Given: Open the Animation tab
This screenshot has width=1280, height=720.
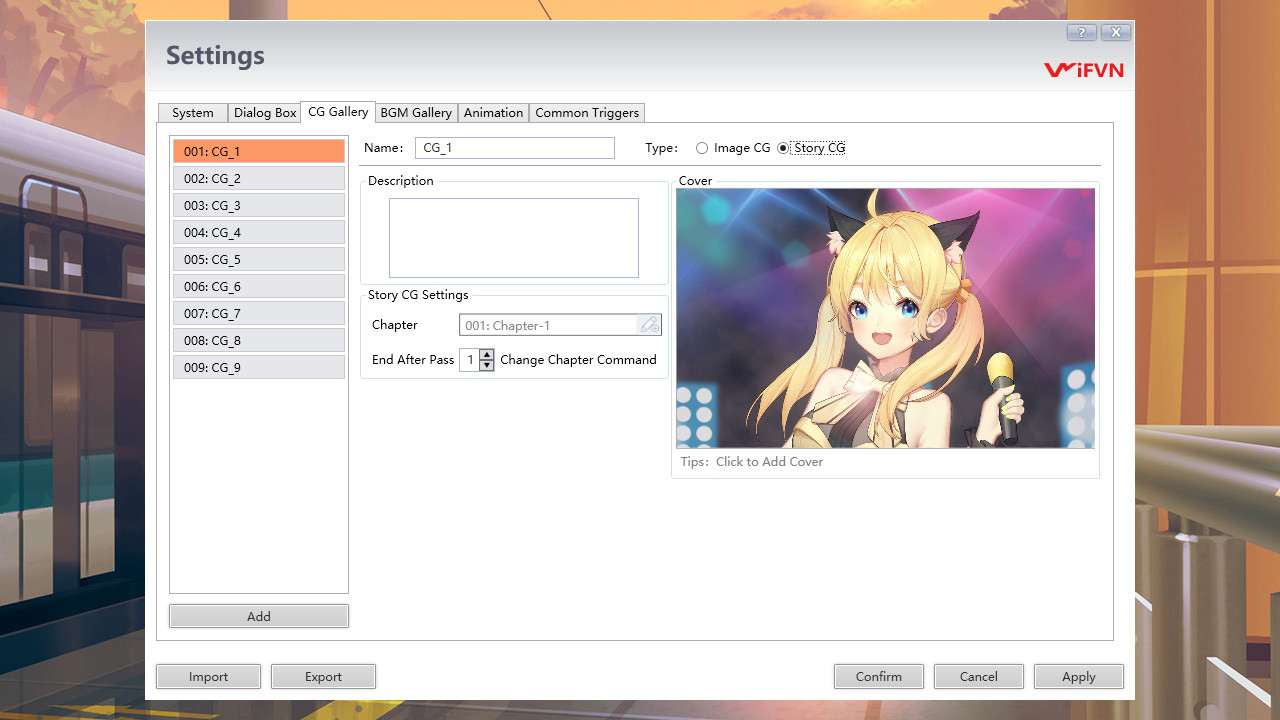Looking at the screenshot, I should pos(493,112).
